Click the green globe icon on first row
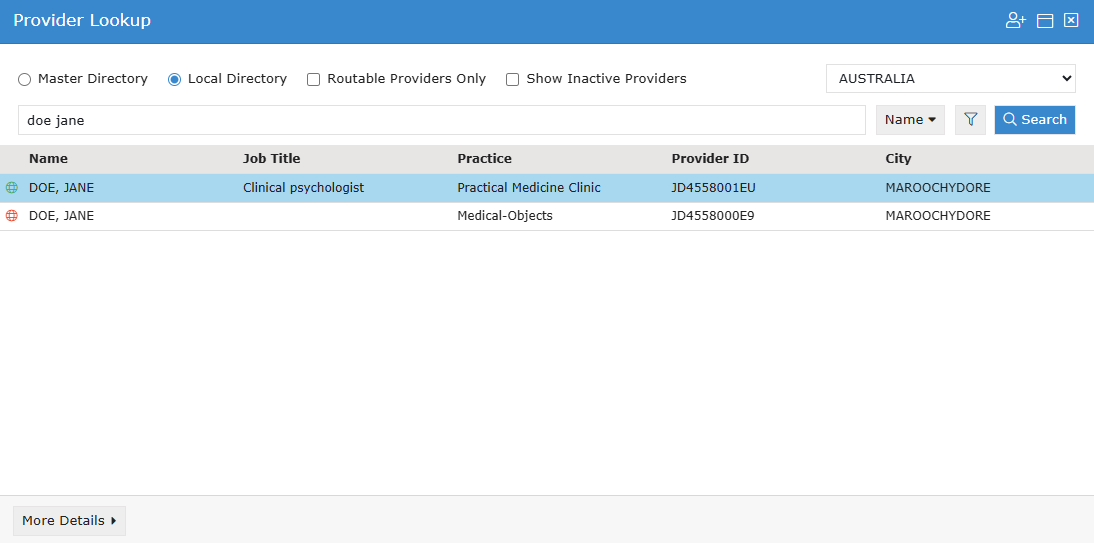The height and width of the screenshot is (543, 1094). (12, 188)
